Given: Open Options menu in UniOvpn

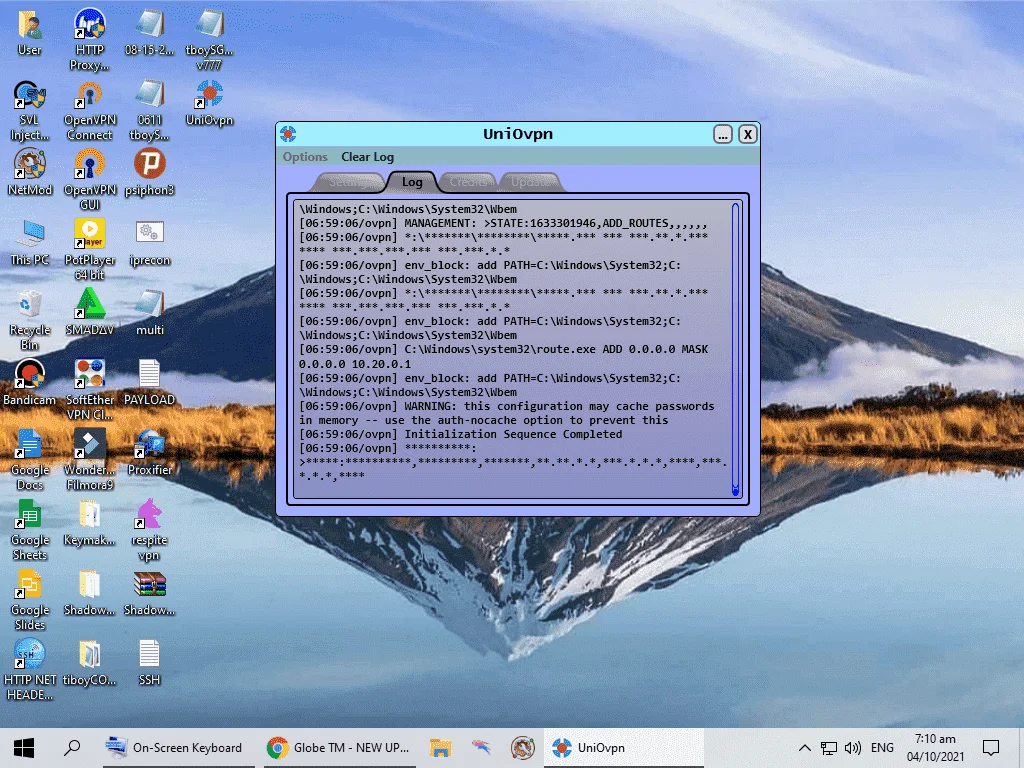Looking at the screenshot, I should point(305,157).
